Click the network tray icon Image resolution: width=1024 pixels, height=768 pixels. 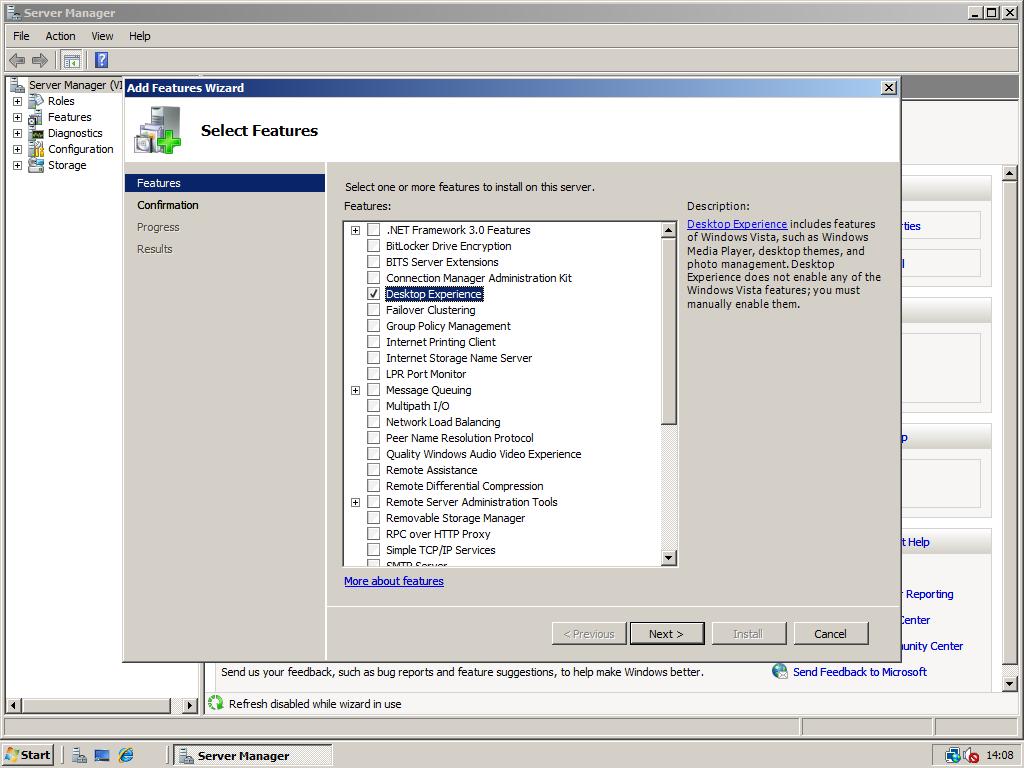pos(953,756)
